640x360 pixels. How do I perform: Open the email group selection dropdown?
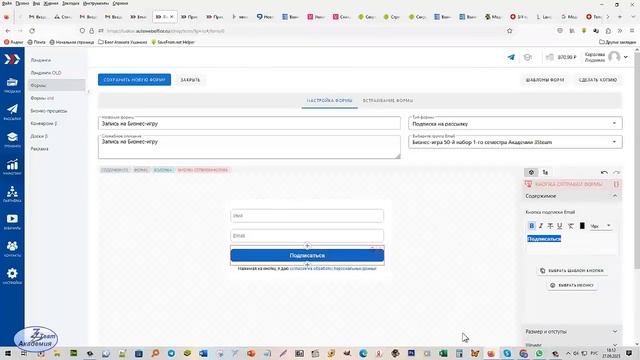(x=515, y=142)
